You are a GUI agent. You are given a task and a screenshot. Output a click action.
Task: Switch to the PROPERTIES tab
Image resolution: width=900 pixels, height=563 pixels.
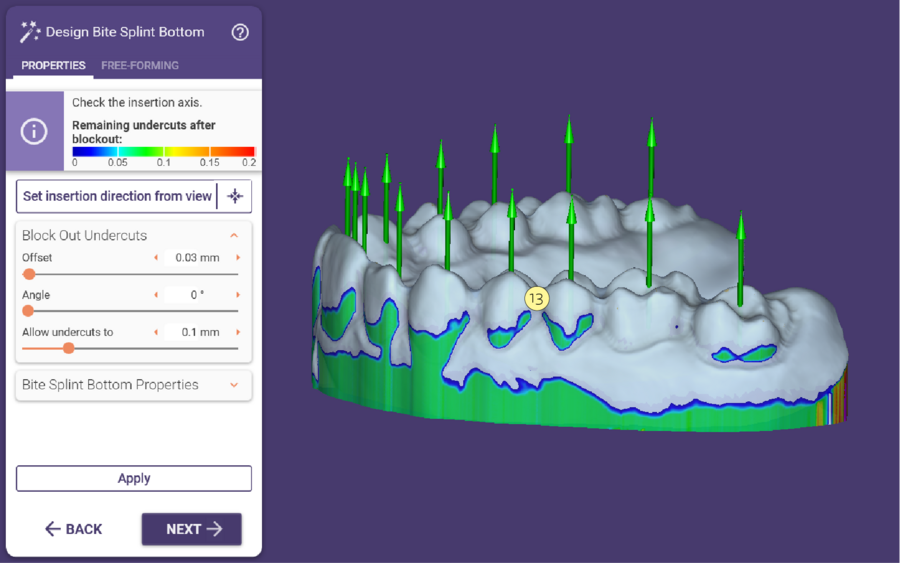click(53, 65)
